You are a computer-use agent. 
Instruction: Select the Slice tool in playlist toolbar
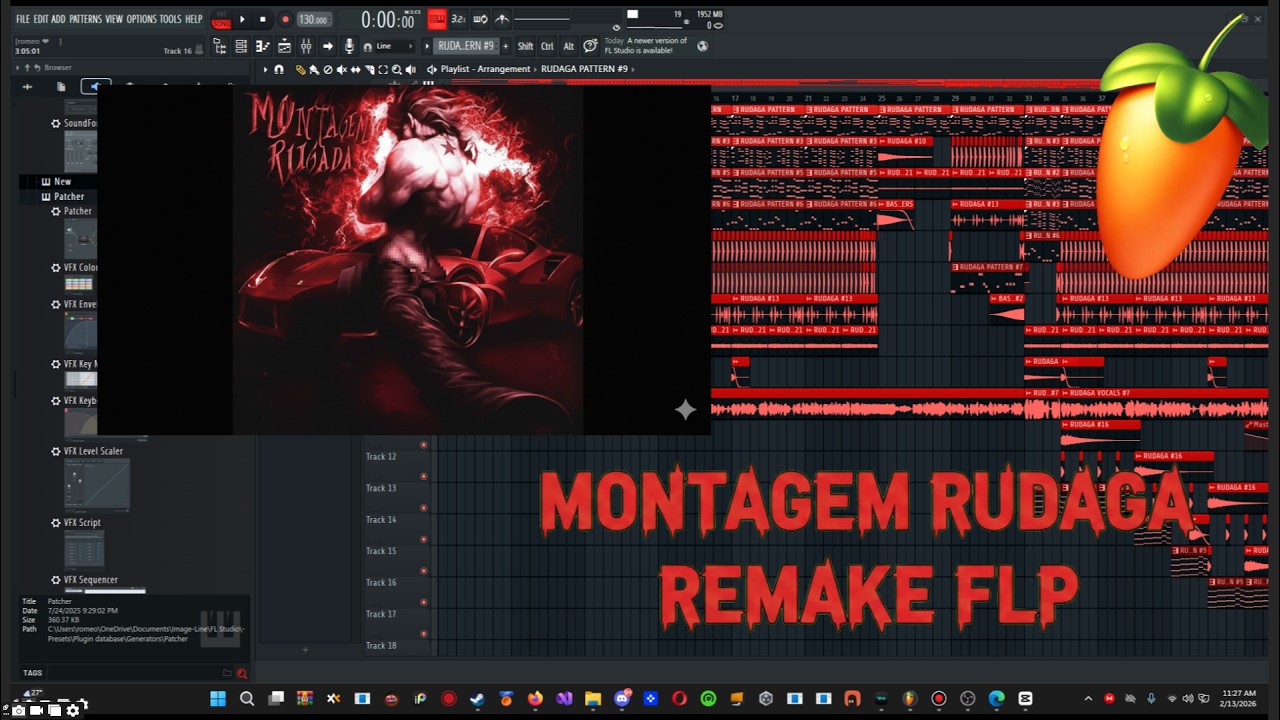369,69
